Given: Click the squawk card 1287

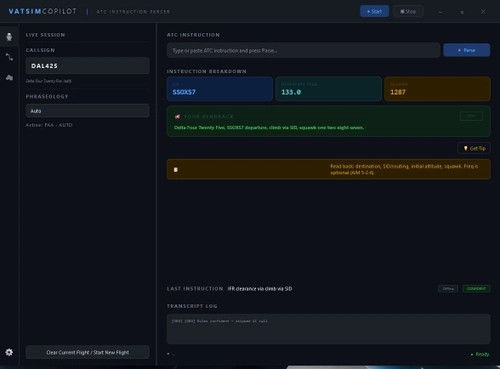Looking at the screenshot, I should tap(437, 89).
